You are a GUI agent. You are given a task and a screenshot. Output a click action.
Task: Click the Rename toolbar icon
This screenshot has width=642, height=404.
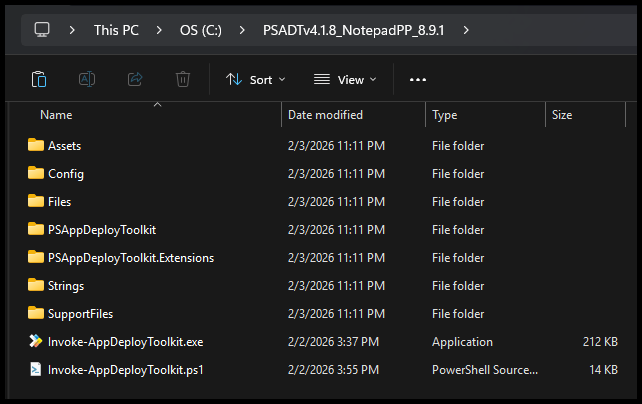click(x=87, y=79)
